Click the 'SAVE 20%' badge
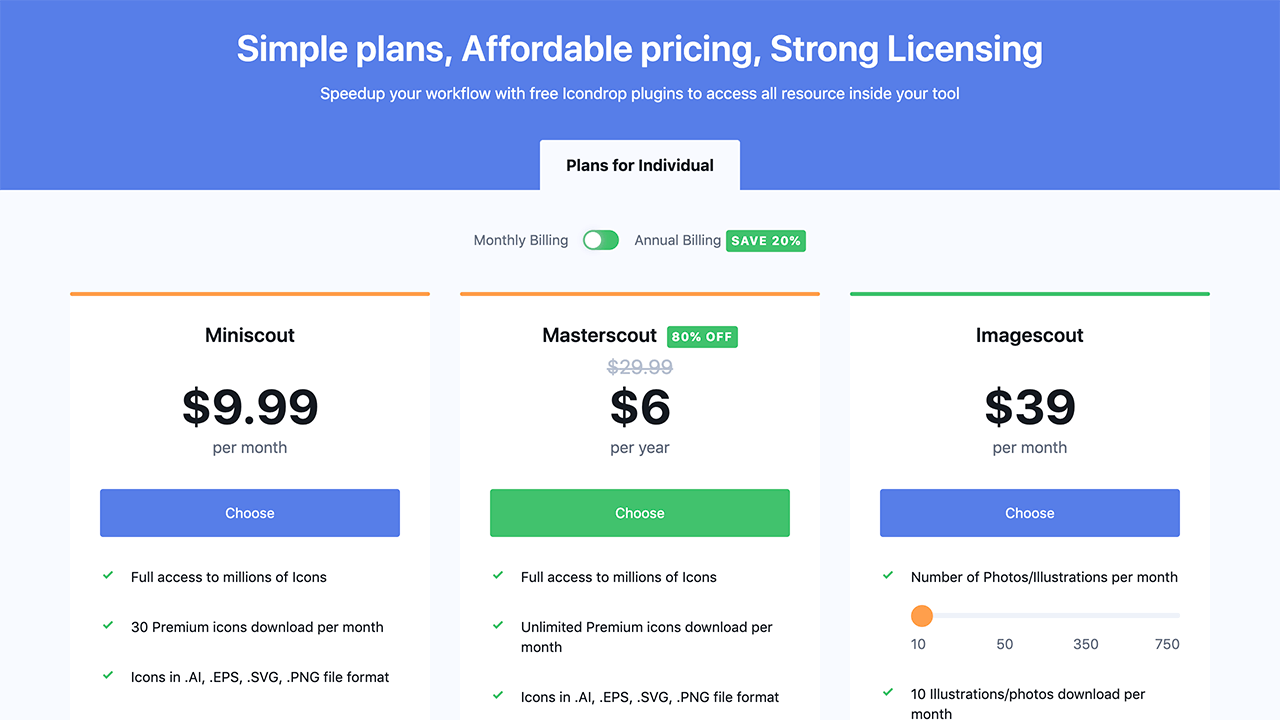The width and height of the screenshot is (1280, 720). click(766, 241)
